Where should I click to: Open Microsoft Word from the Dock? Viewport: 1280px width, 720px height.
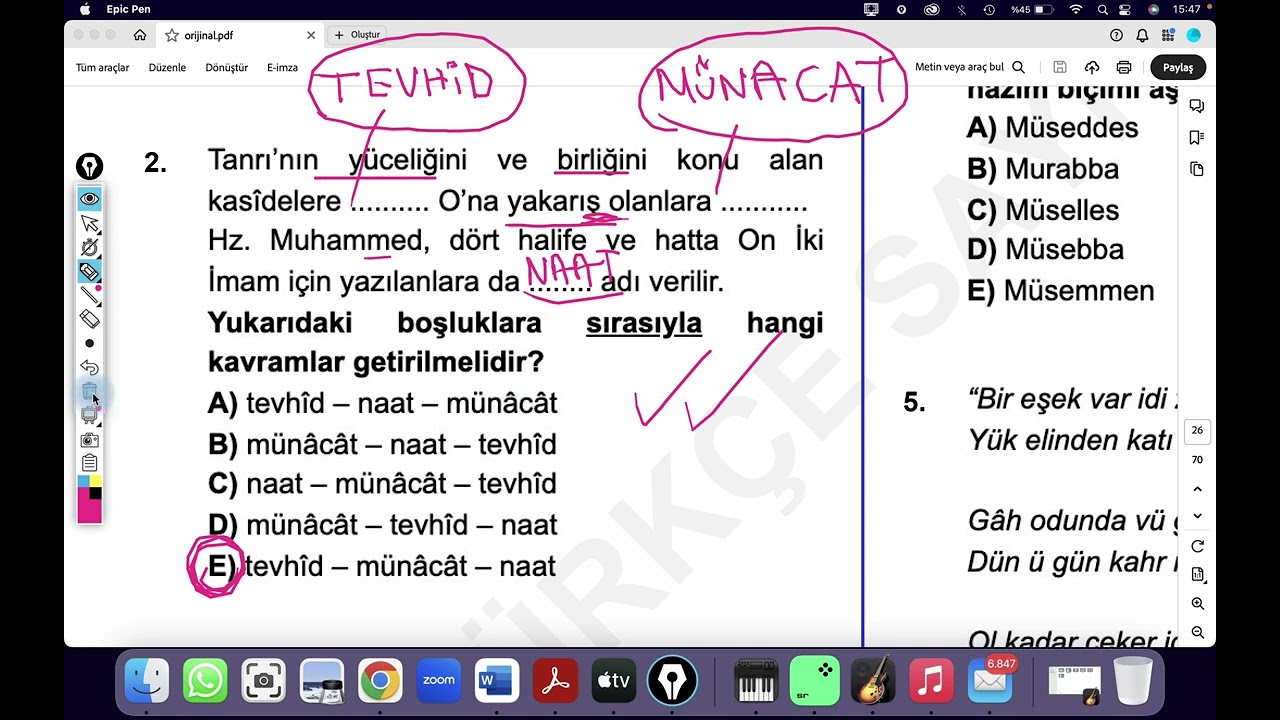coord(496,682)
